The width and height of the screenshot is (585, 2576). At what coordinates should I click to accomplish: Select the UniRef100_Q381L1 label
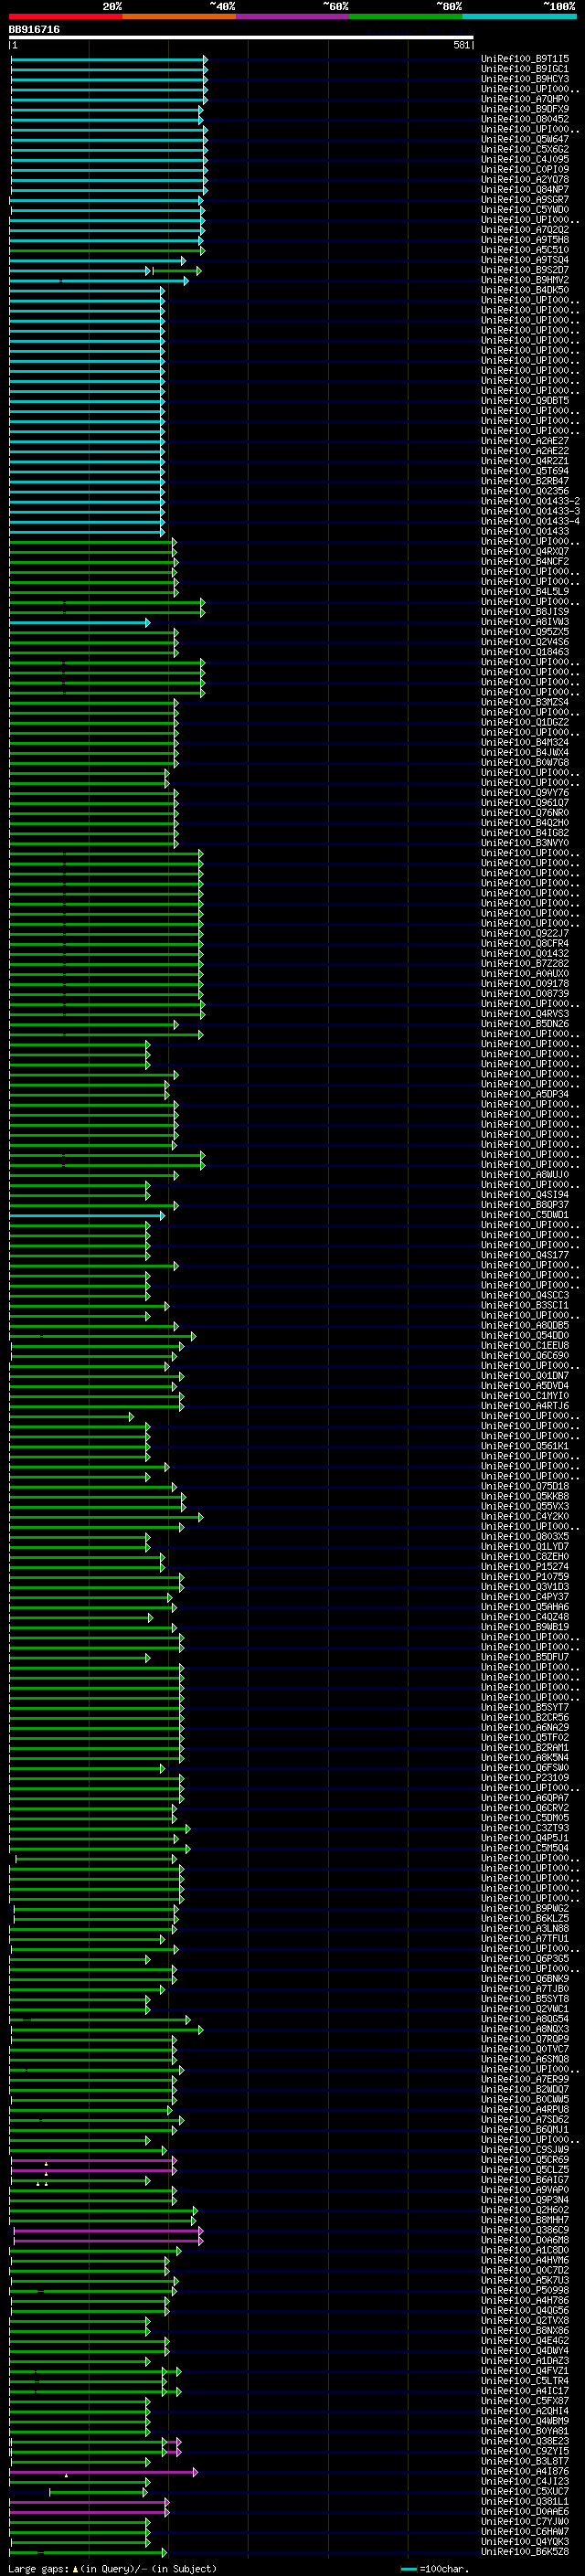coord(525,2501)
